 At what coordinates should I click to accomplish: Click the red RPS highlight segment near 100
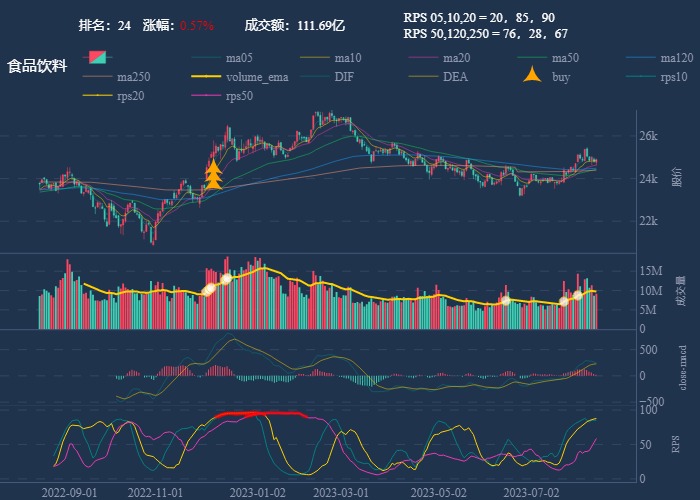click(x=258, y=413)
